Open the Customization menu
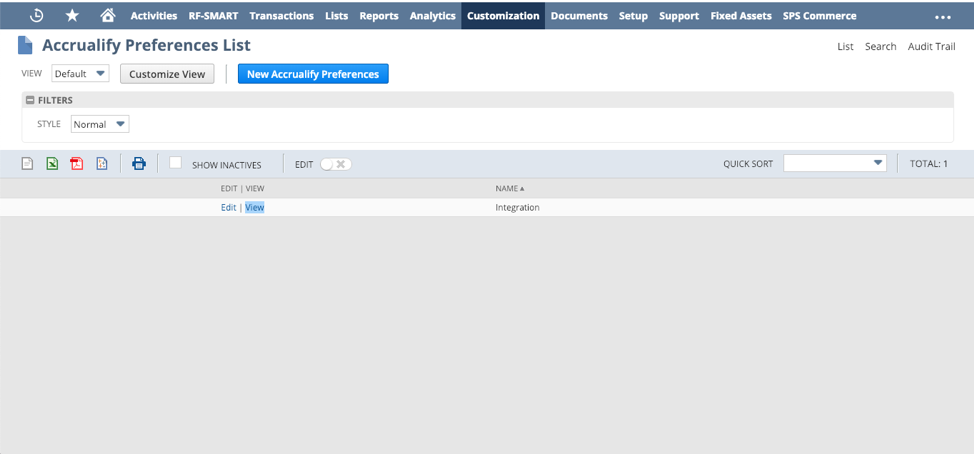Image resolution: width=974 pixels, height=454 pixels. [x=503, y=16]
